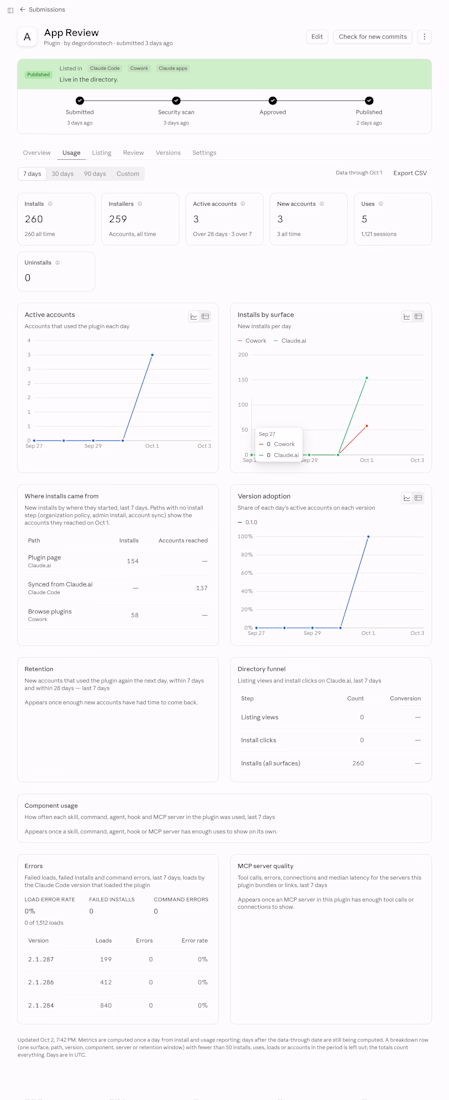
Task: Click the Cowork point near 50 installs
Action: coord(366,426)
